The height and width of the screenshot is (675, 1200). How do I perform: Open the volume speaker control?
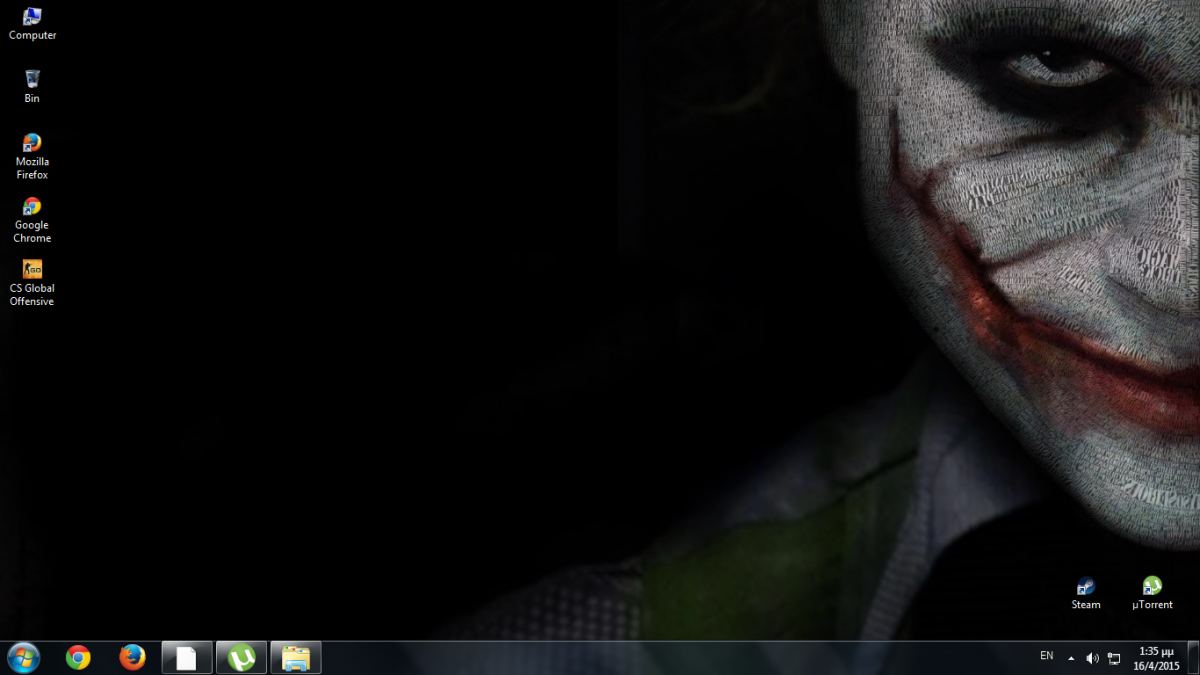pos(1092,658)
